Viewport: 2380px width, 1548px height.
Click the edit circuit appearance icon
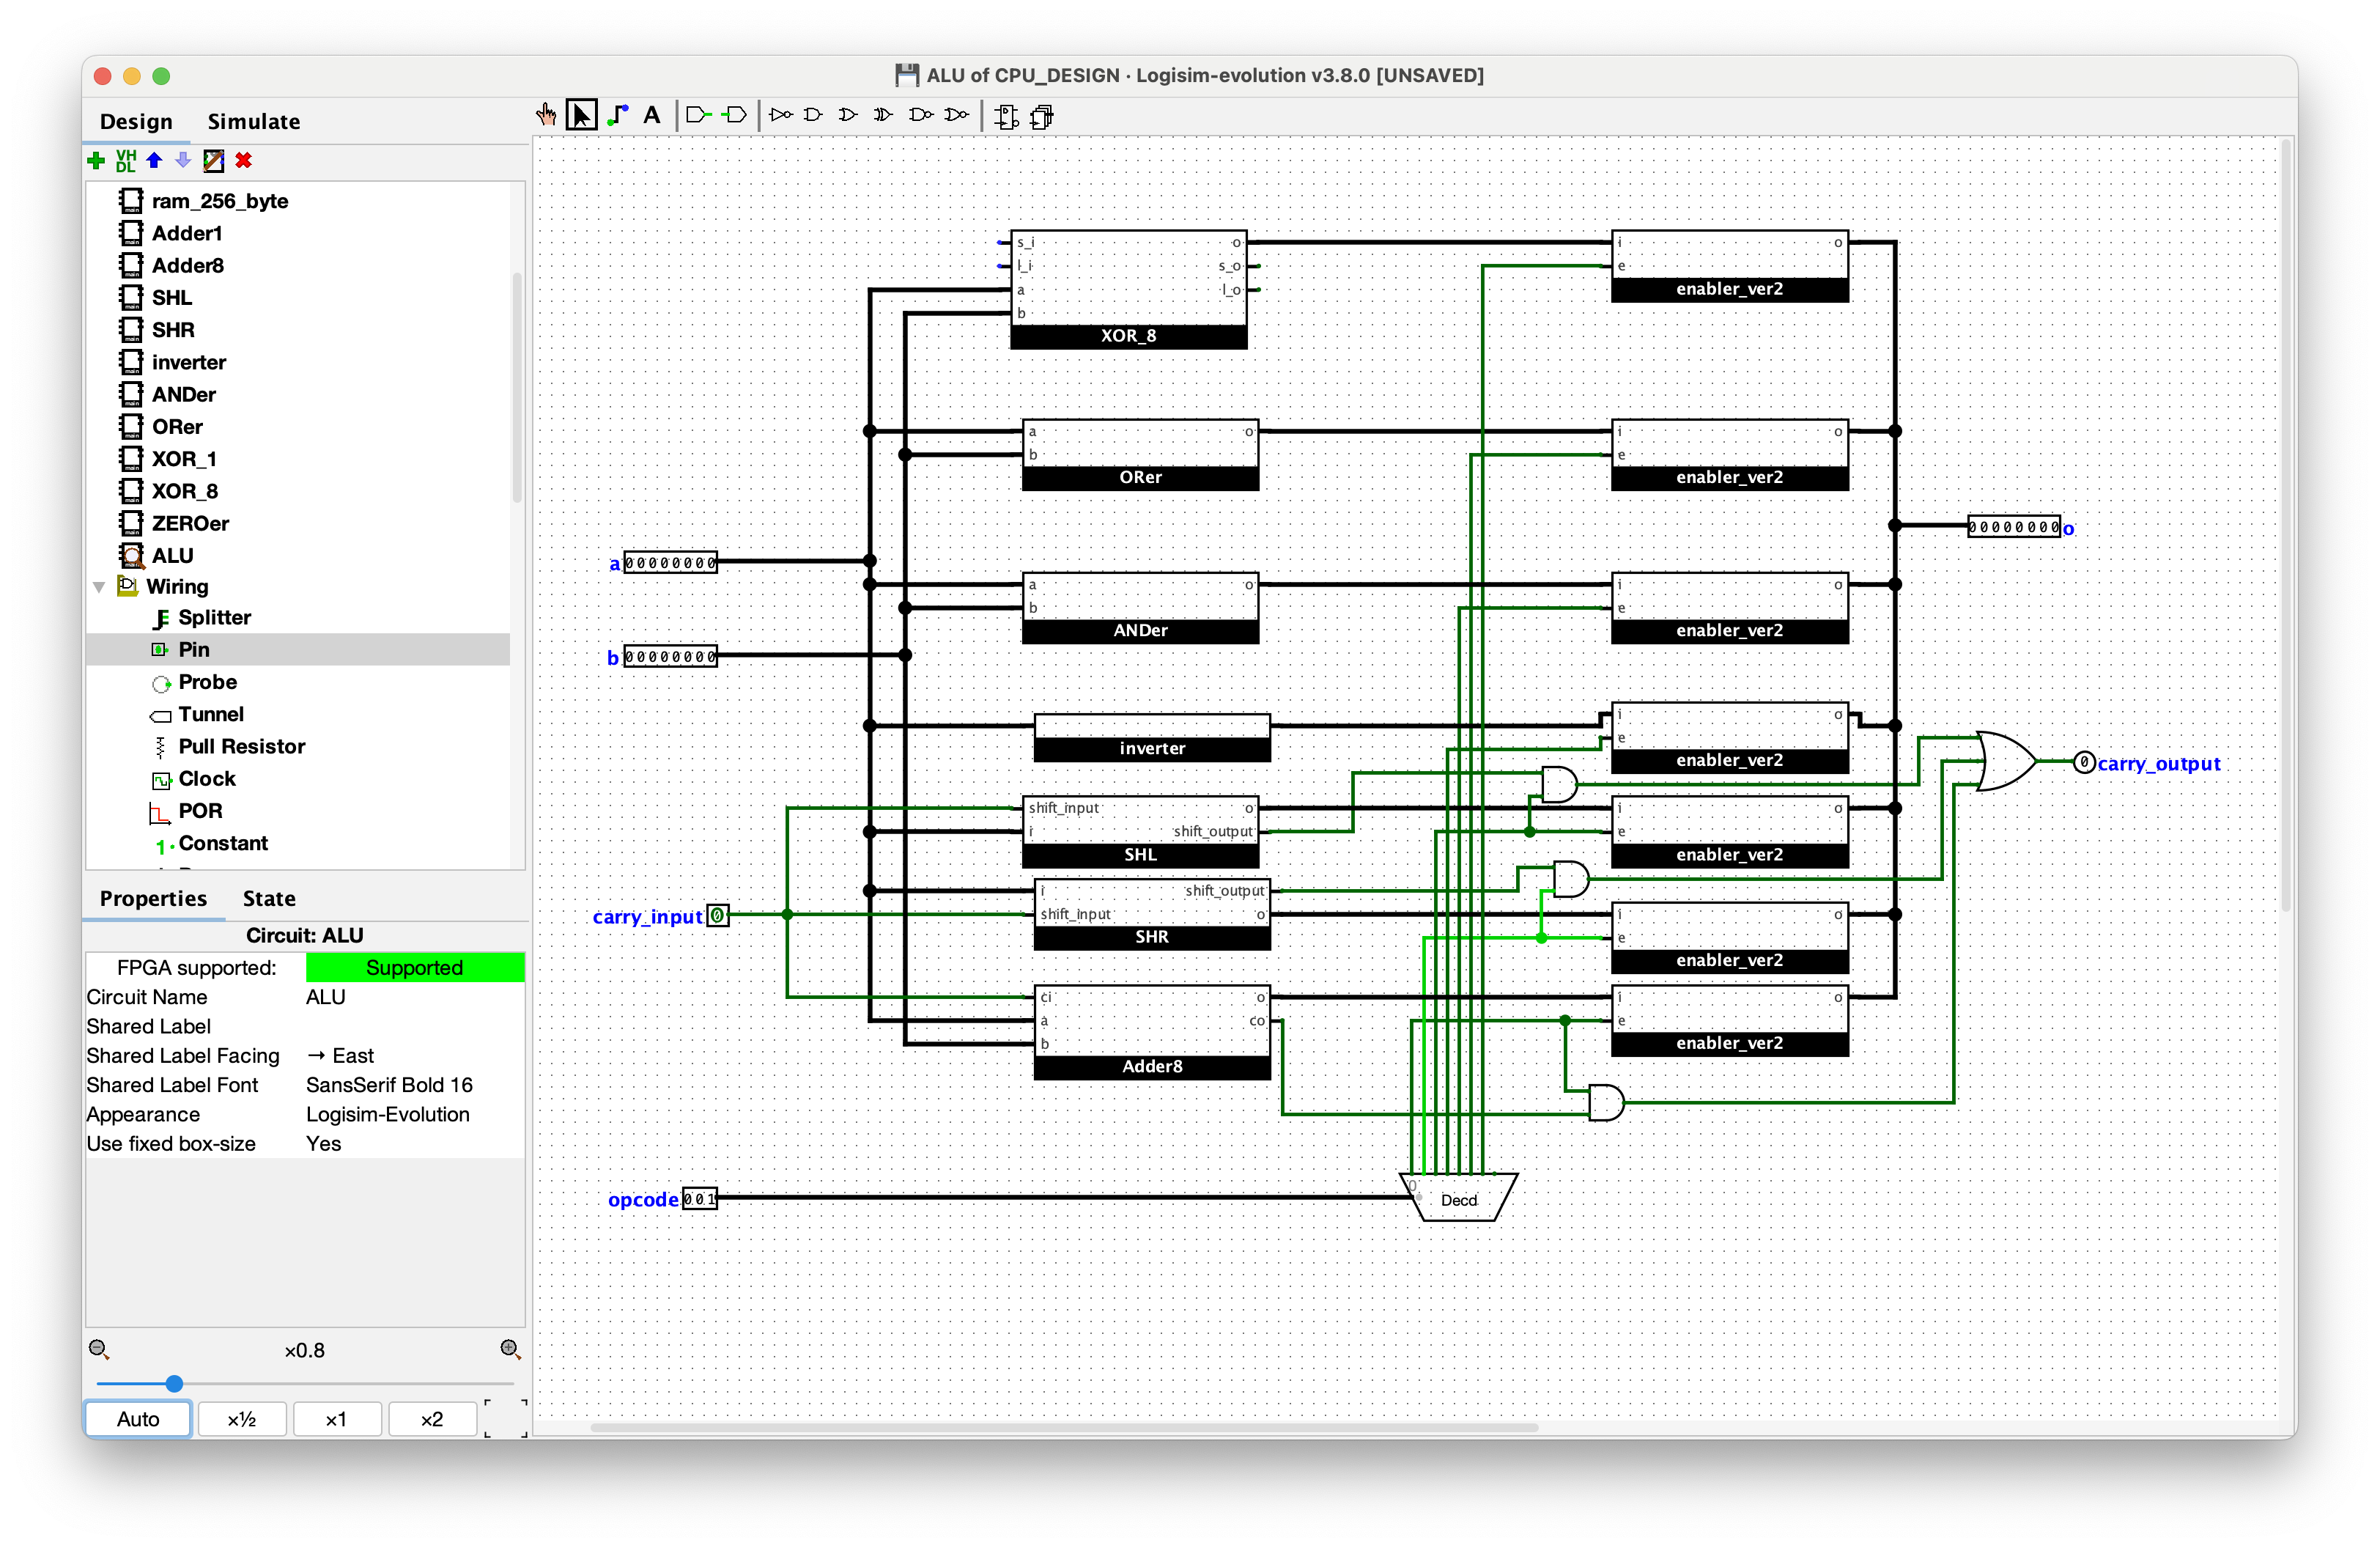213,160
